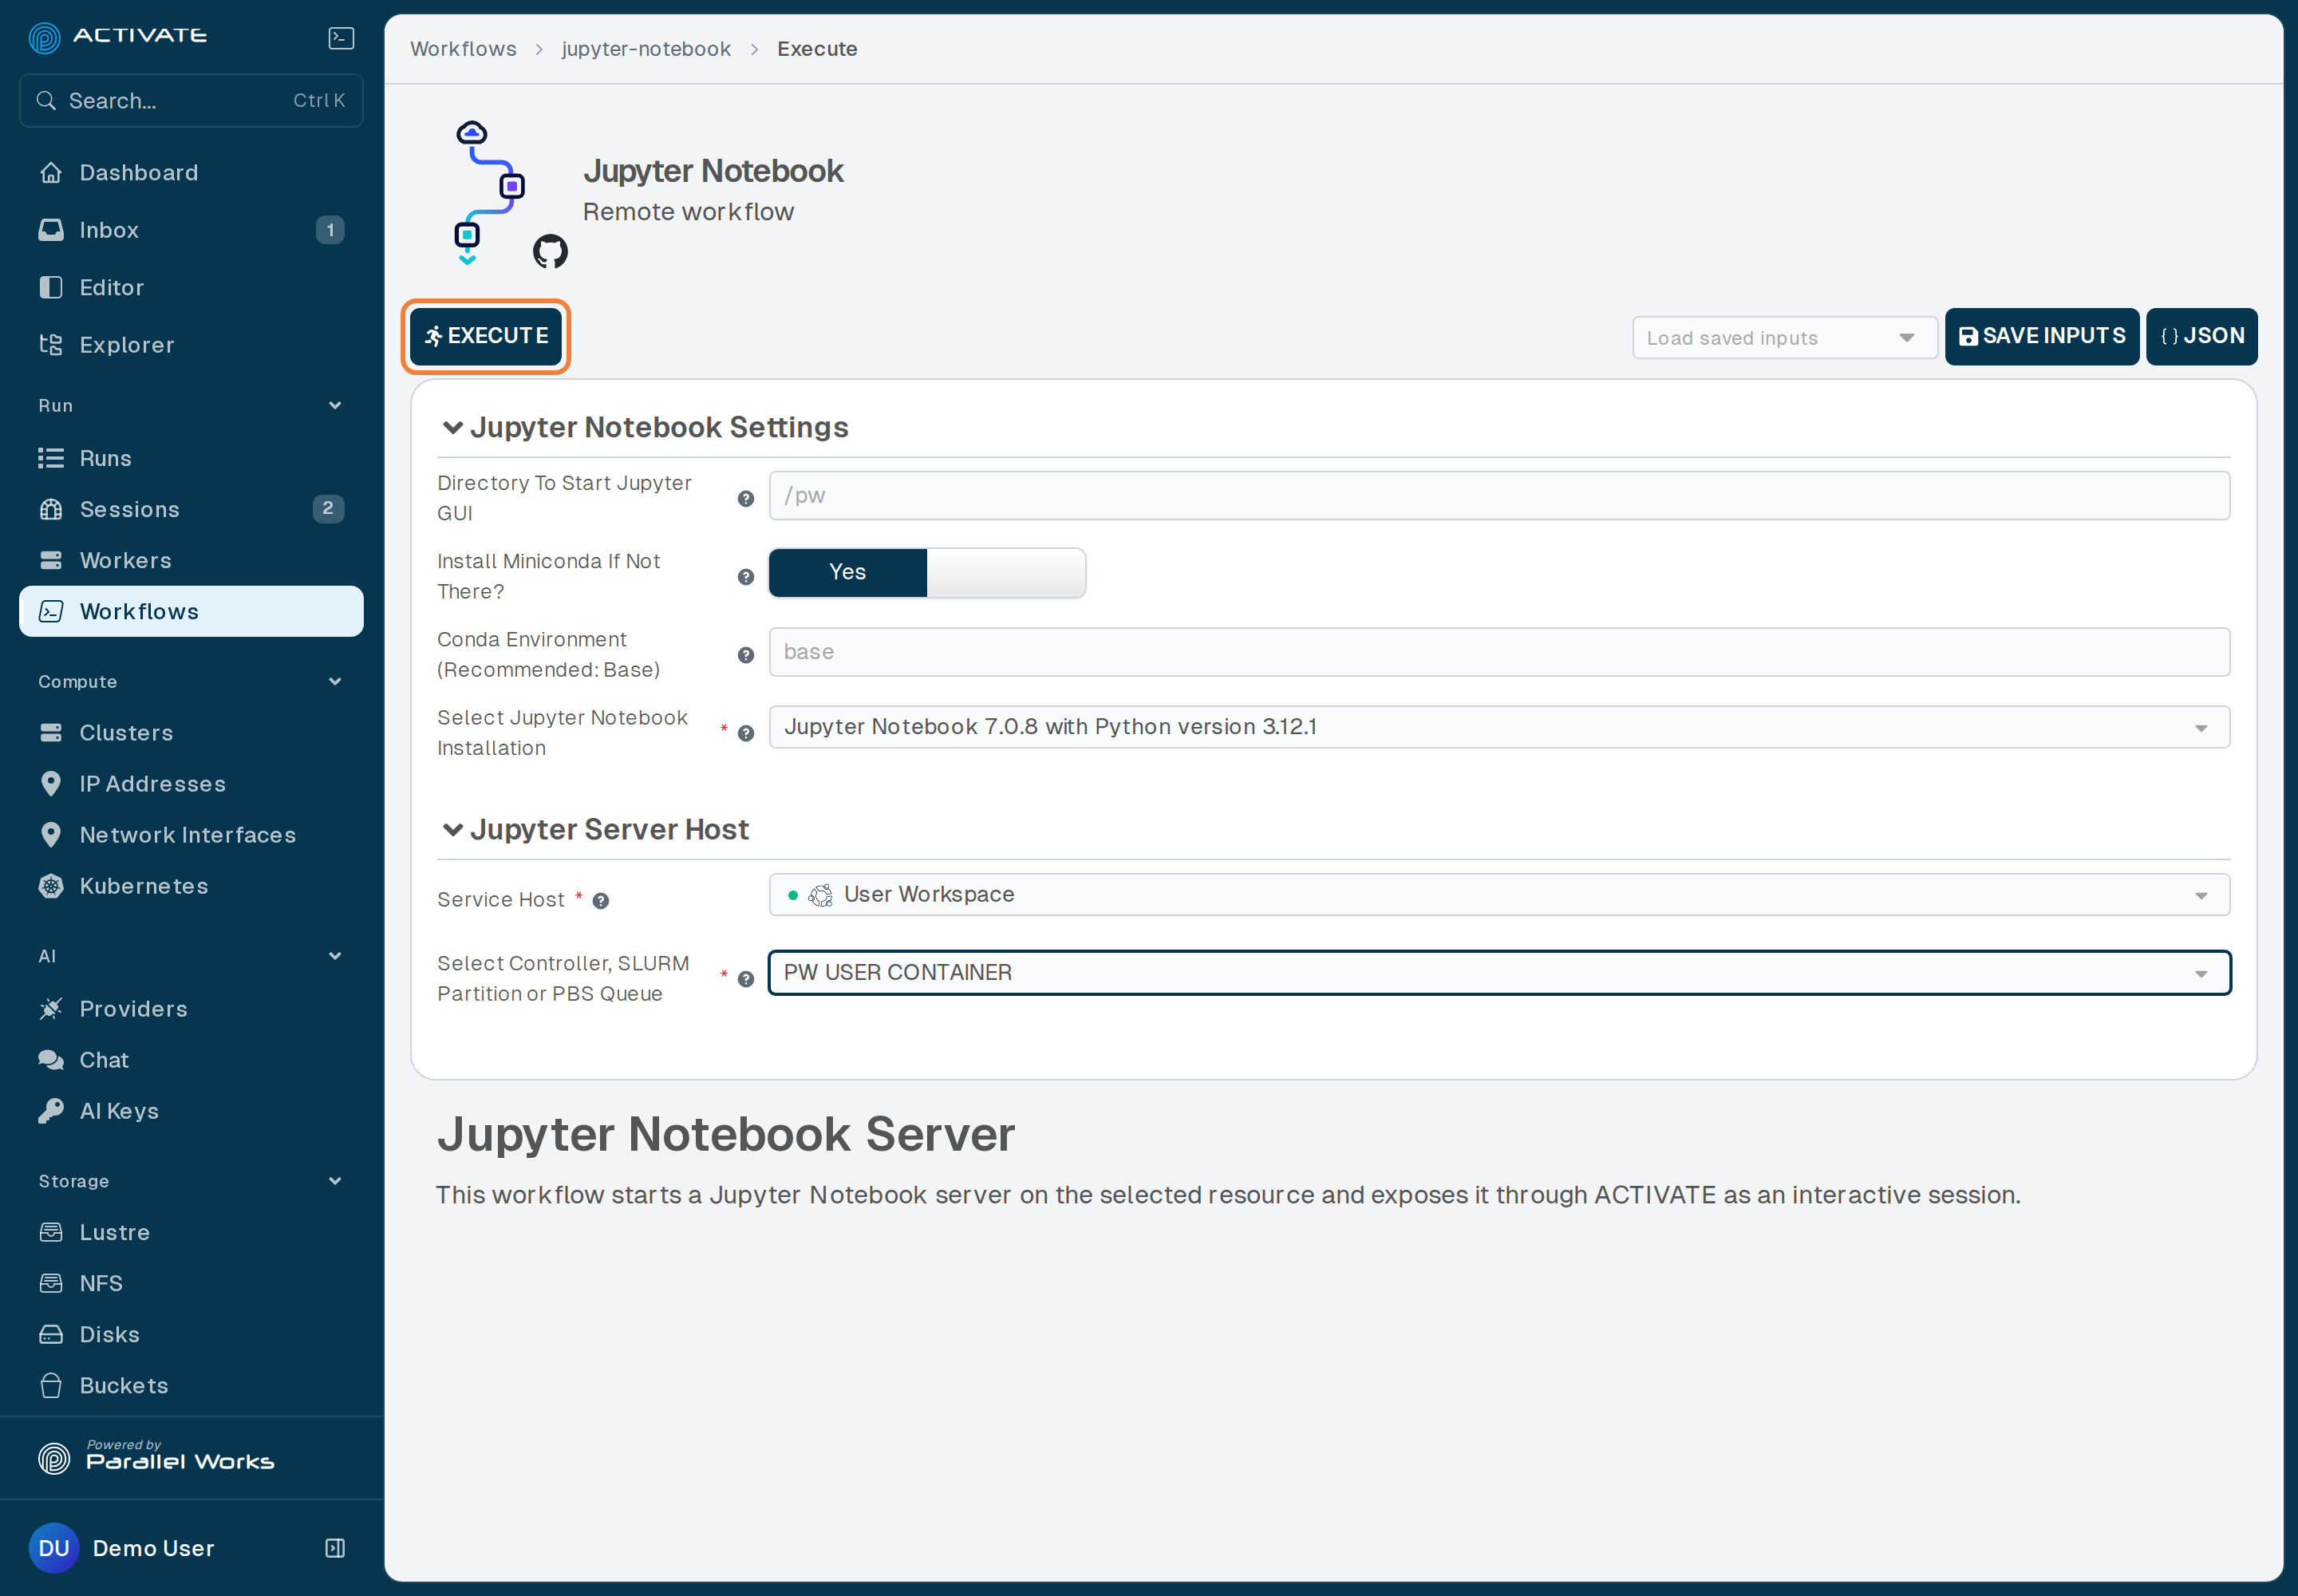This screenshot has height=1596, width=2298.
Task: Click the ACTIVATE logo
Action: (x=118, y=37)
